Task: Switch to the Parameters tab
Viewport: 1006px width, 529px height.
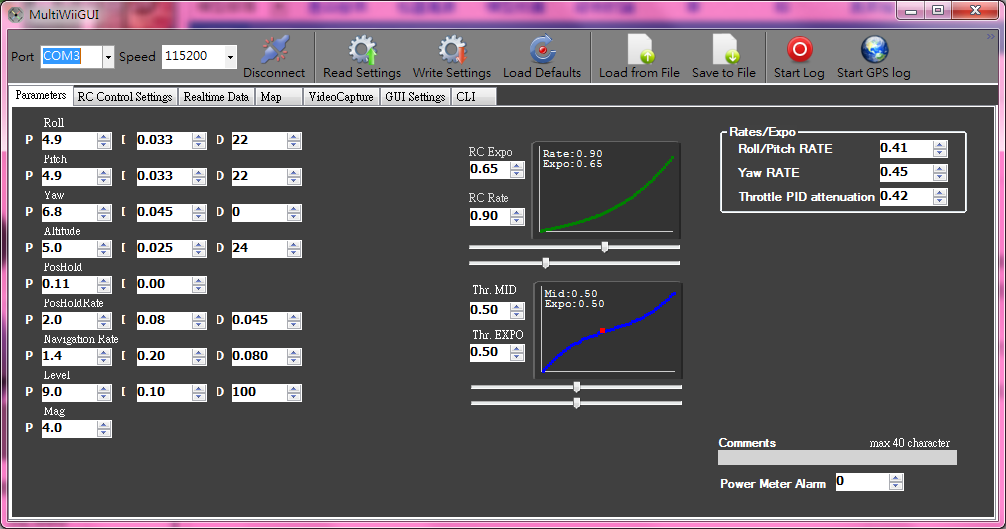Action: [40, 95]
